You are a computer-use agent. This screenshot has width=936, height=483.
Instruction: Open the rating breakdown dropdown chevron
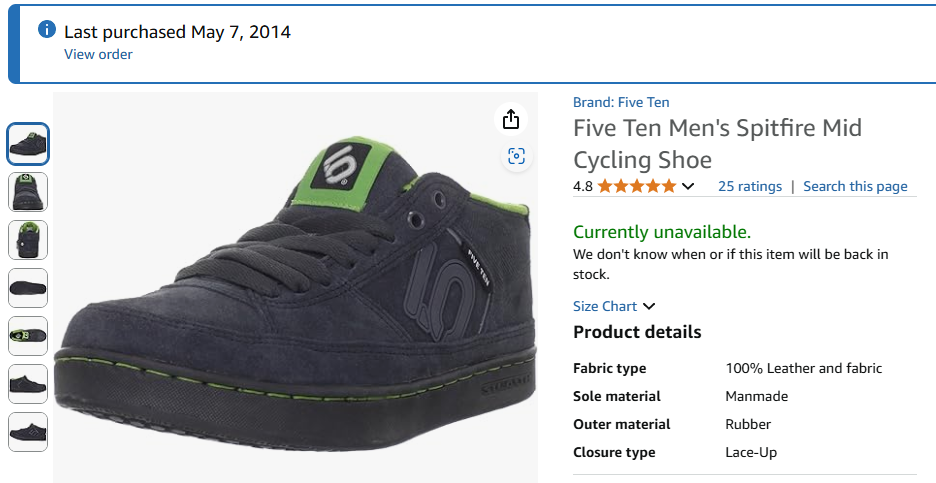pos(688,186)
